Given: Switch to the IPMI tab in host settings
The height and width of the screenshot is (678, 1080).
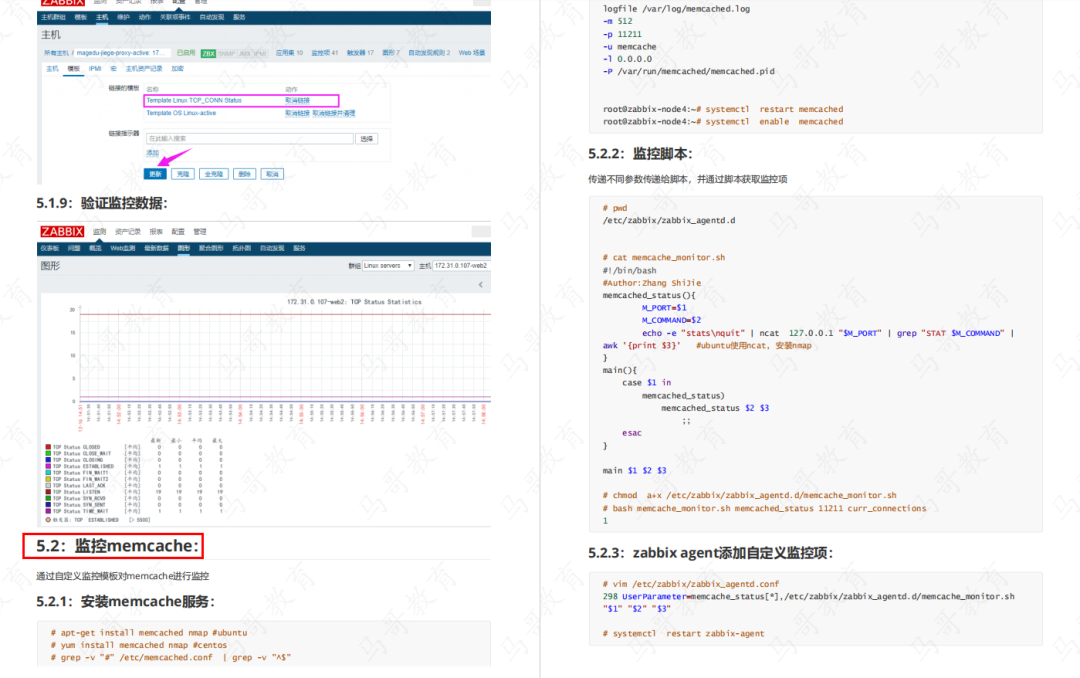Looking at the screenshot, I should (x=95, y=69).
